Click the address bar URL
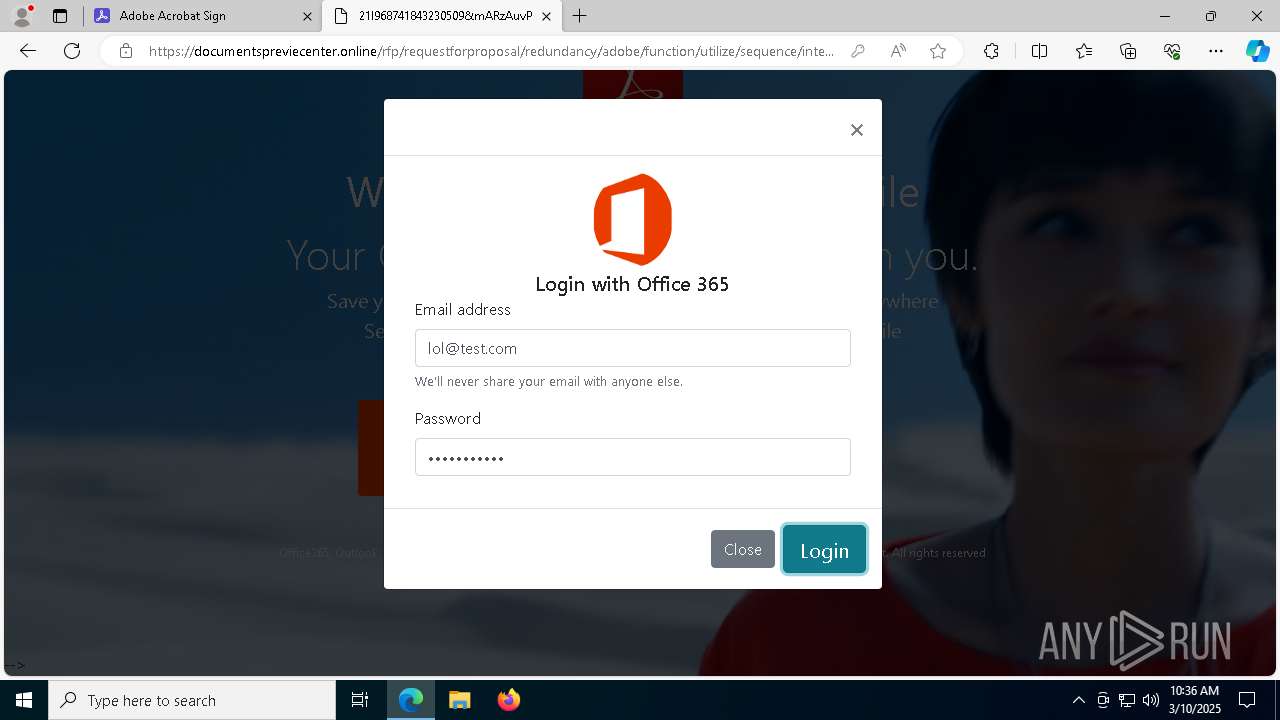This screenshot has height=720, width=1280. click(x=491, y=51)
